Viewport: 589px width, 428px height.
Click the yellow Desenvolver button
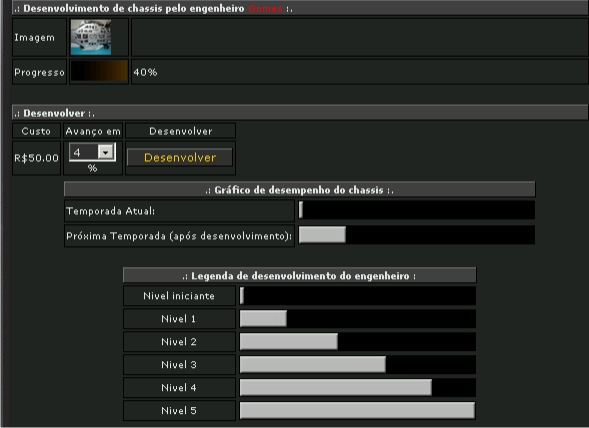[180, 157]
